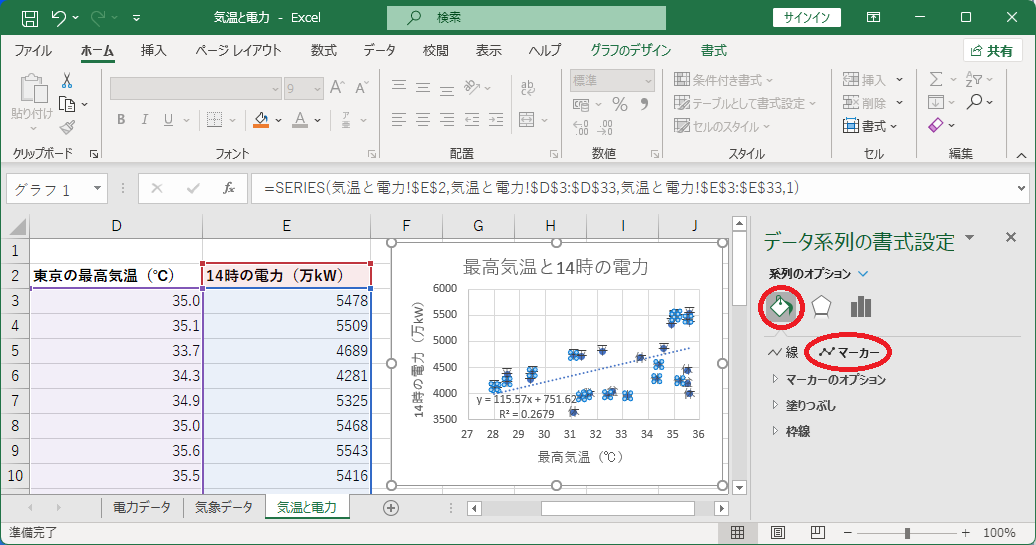Toggle Italic formatting
The image size is (1036, 545).
pyautogui.click(x=145, y=120)
